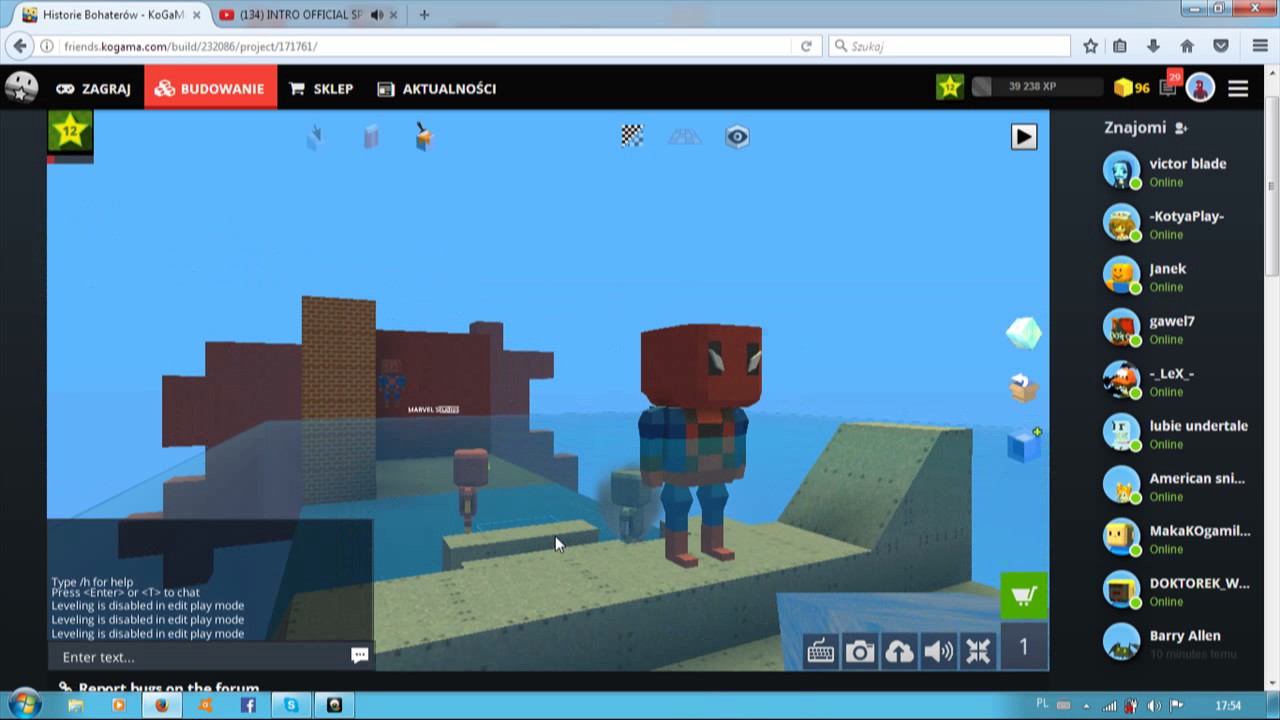Start play mode with the play button

[1023, 137]
